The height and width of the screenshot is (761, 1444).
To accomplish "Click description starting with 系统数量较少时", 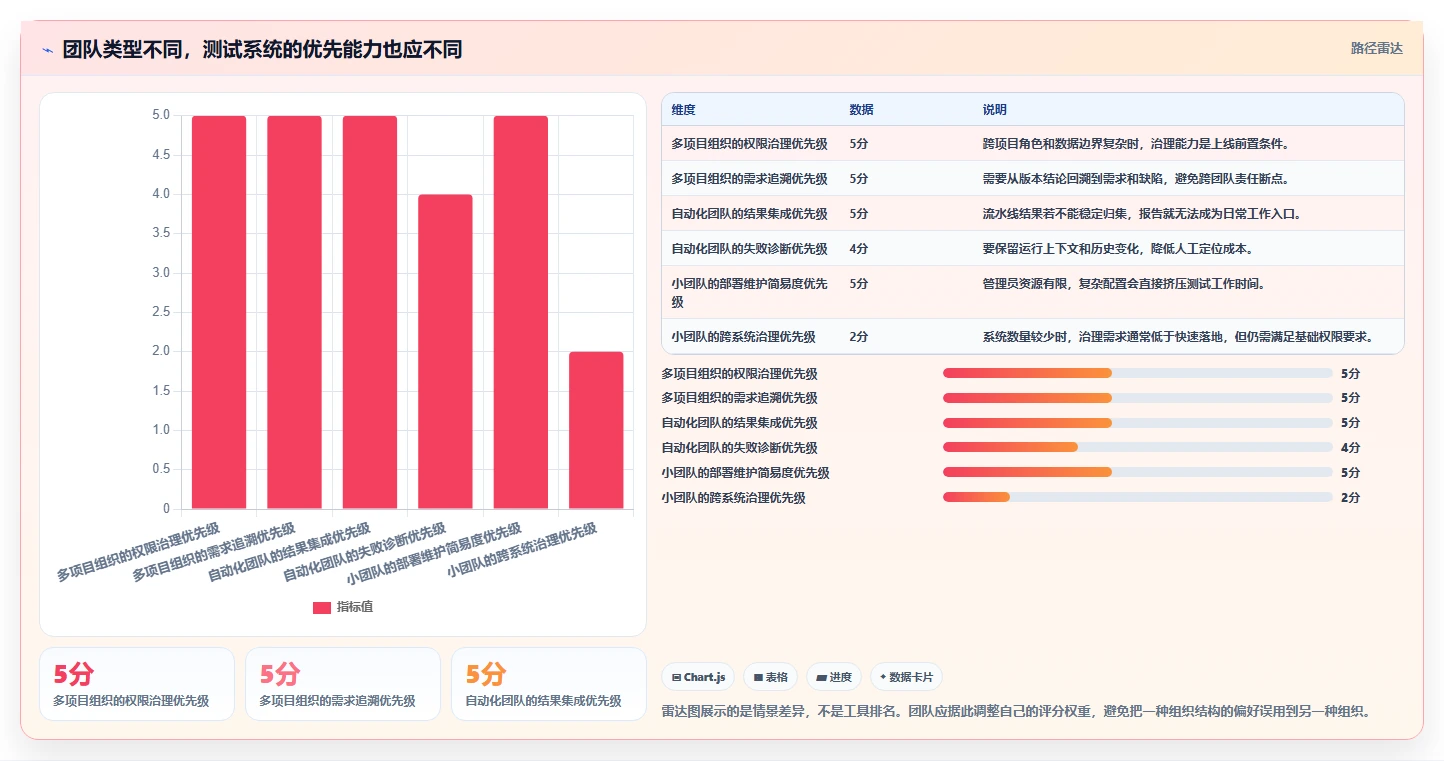I will pos(1178,337).
